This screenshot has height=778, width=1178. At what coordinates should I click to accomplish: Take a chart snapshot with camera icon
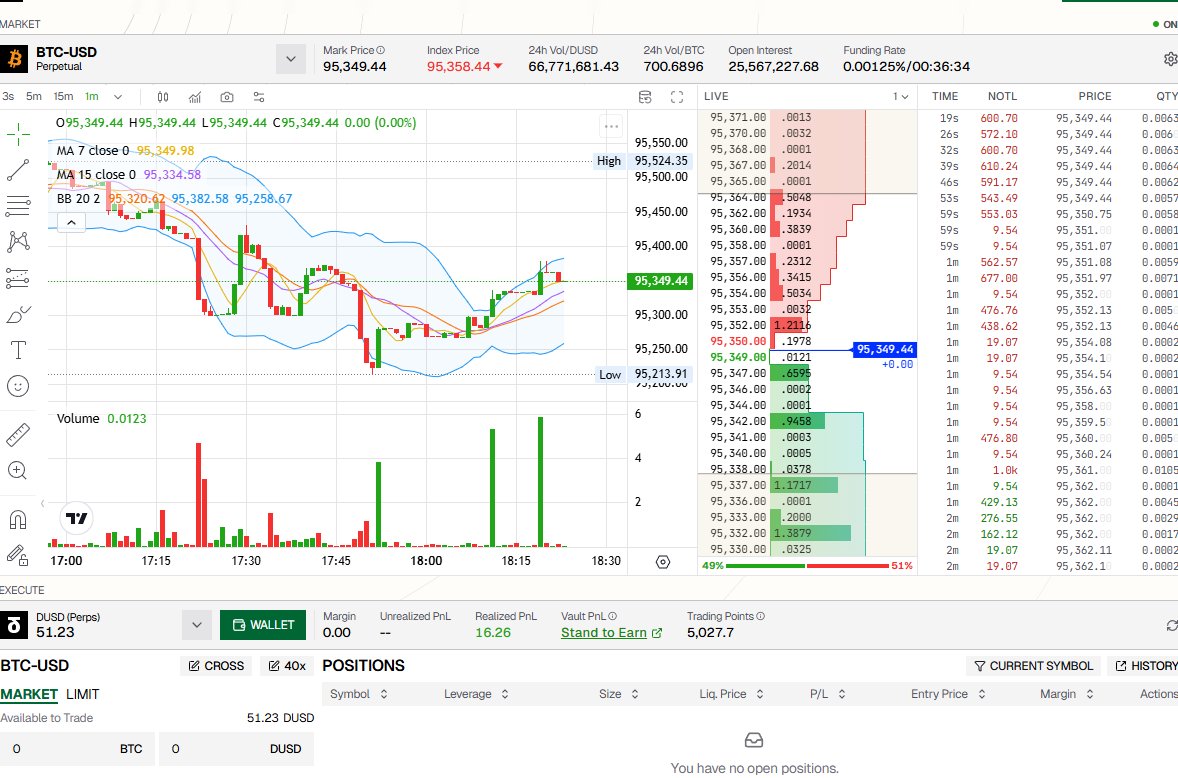[227, 97]
